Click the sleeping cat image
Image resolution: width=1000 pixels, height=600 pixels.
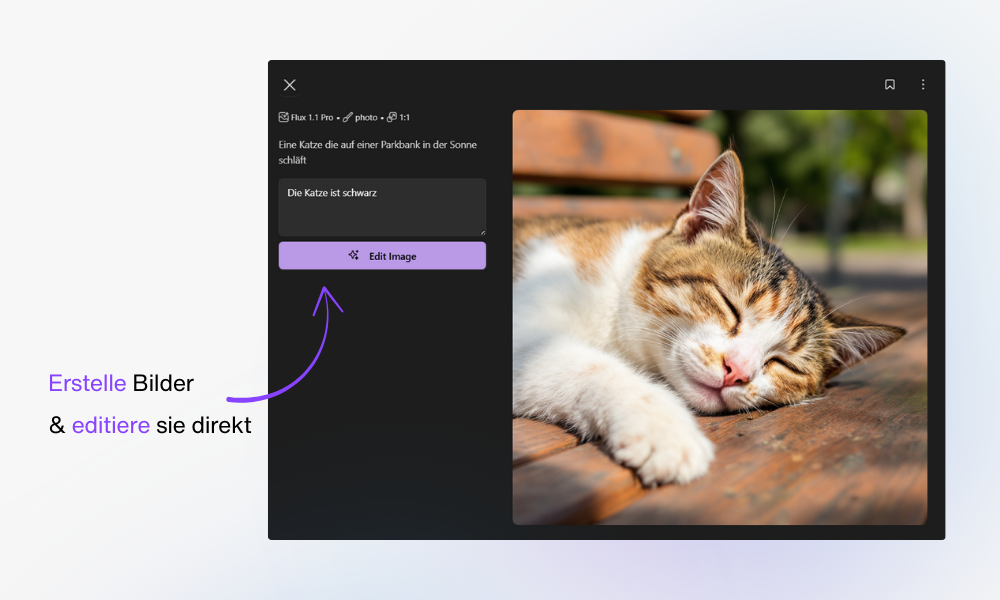click(x=719, y=318)
